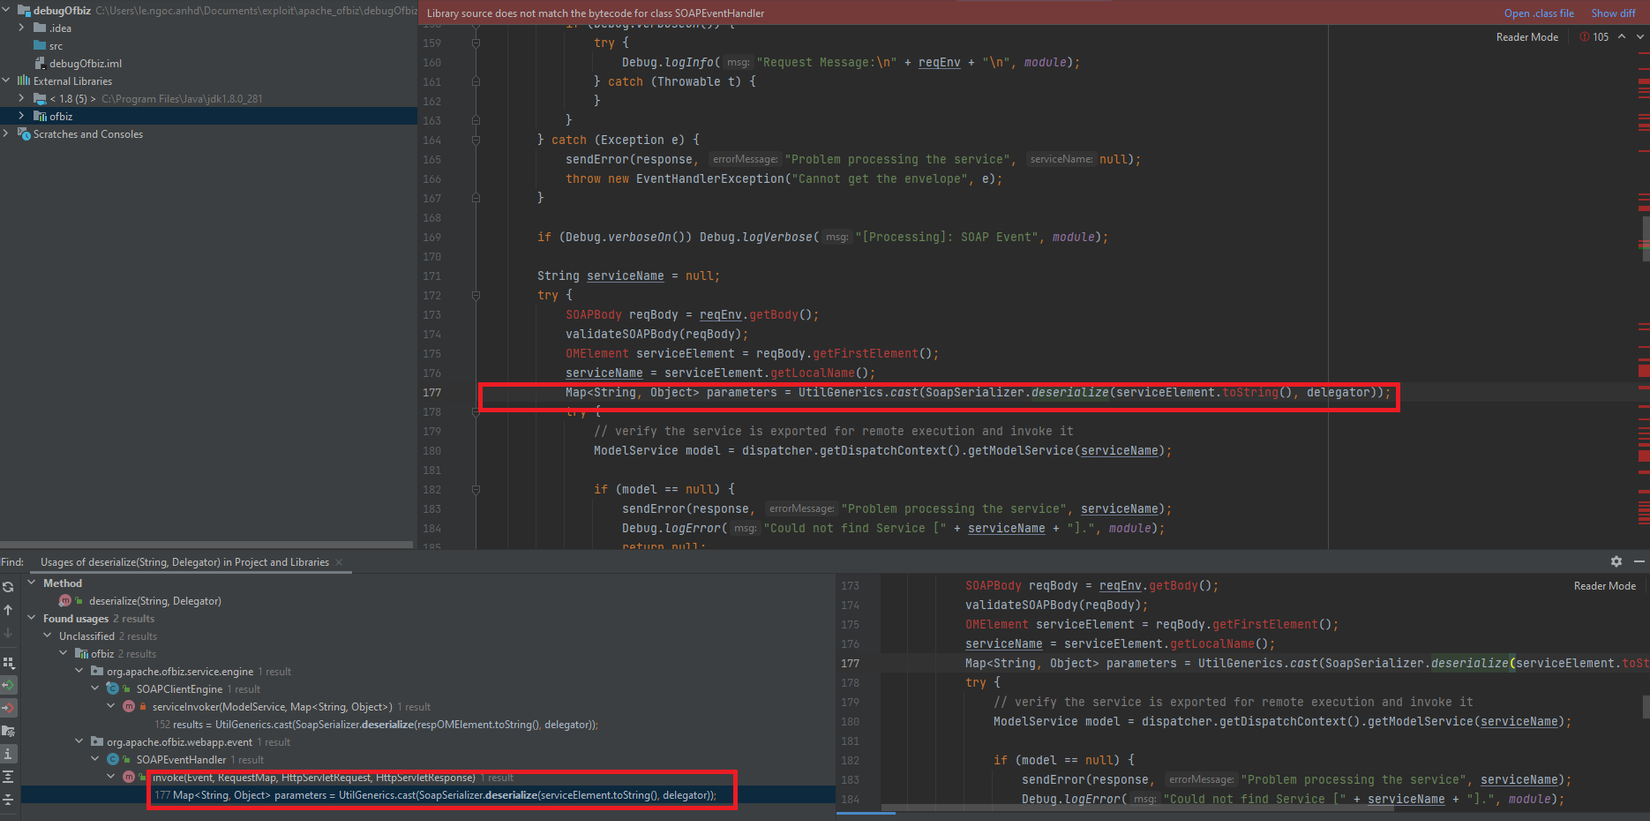1650x821 pixels.
Task: Collapse org.apache.ofbiz.service.engine package node
Action: [80, 671]
